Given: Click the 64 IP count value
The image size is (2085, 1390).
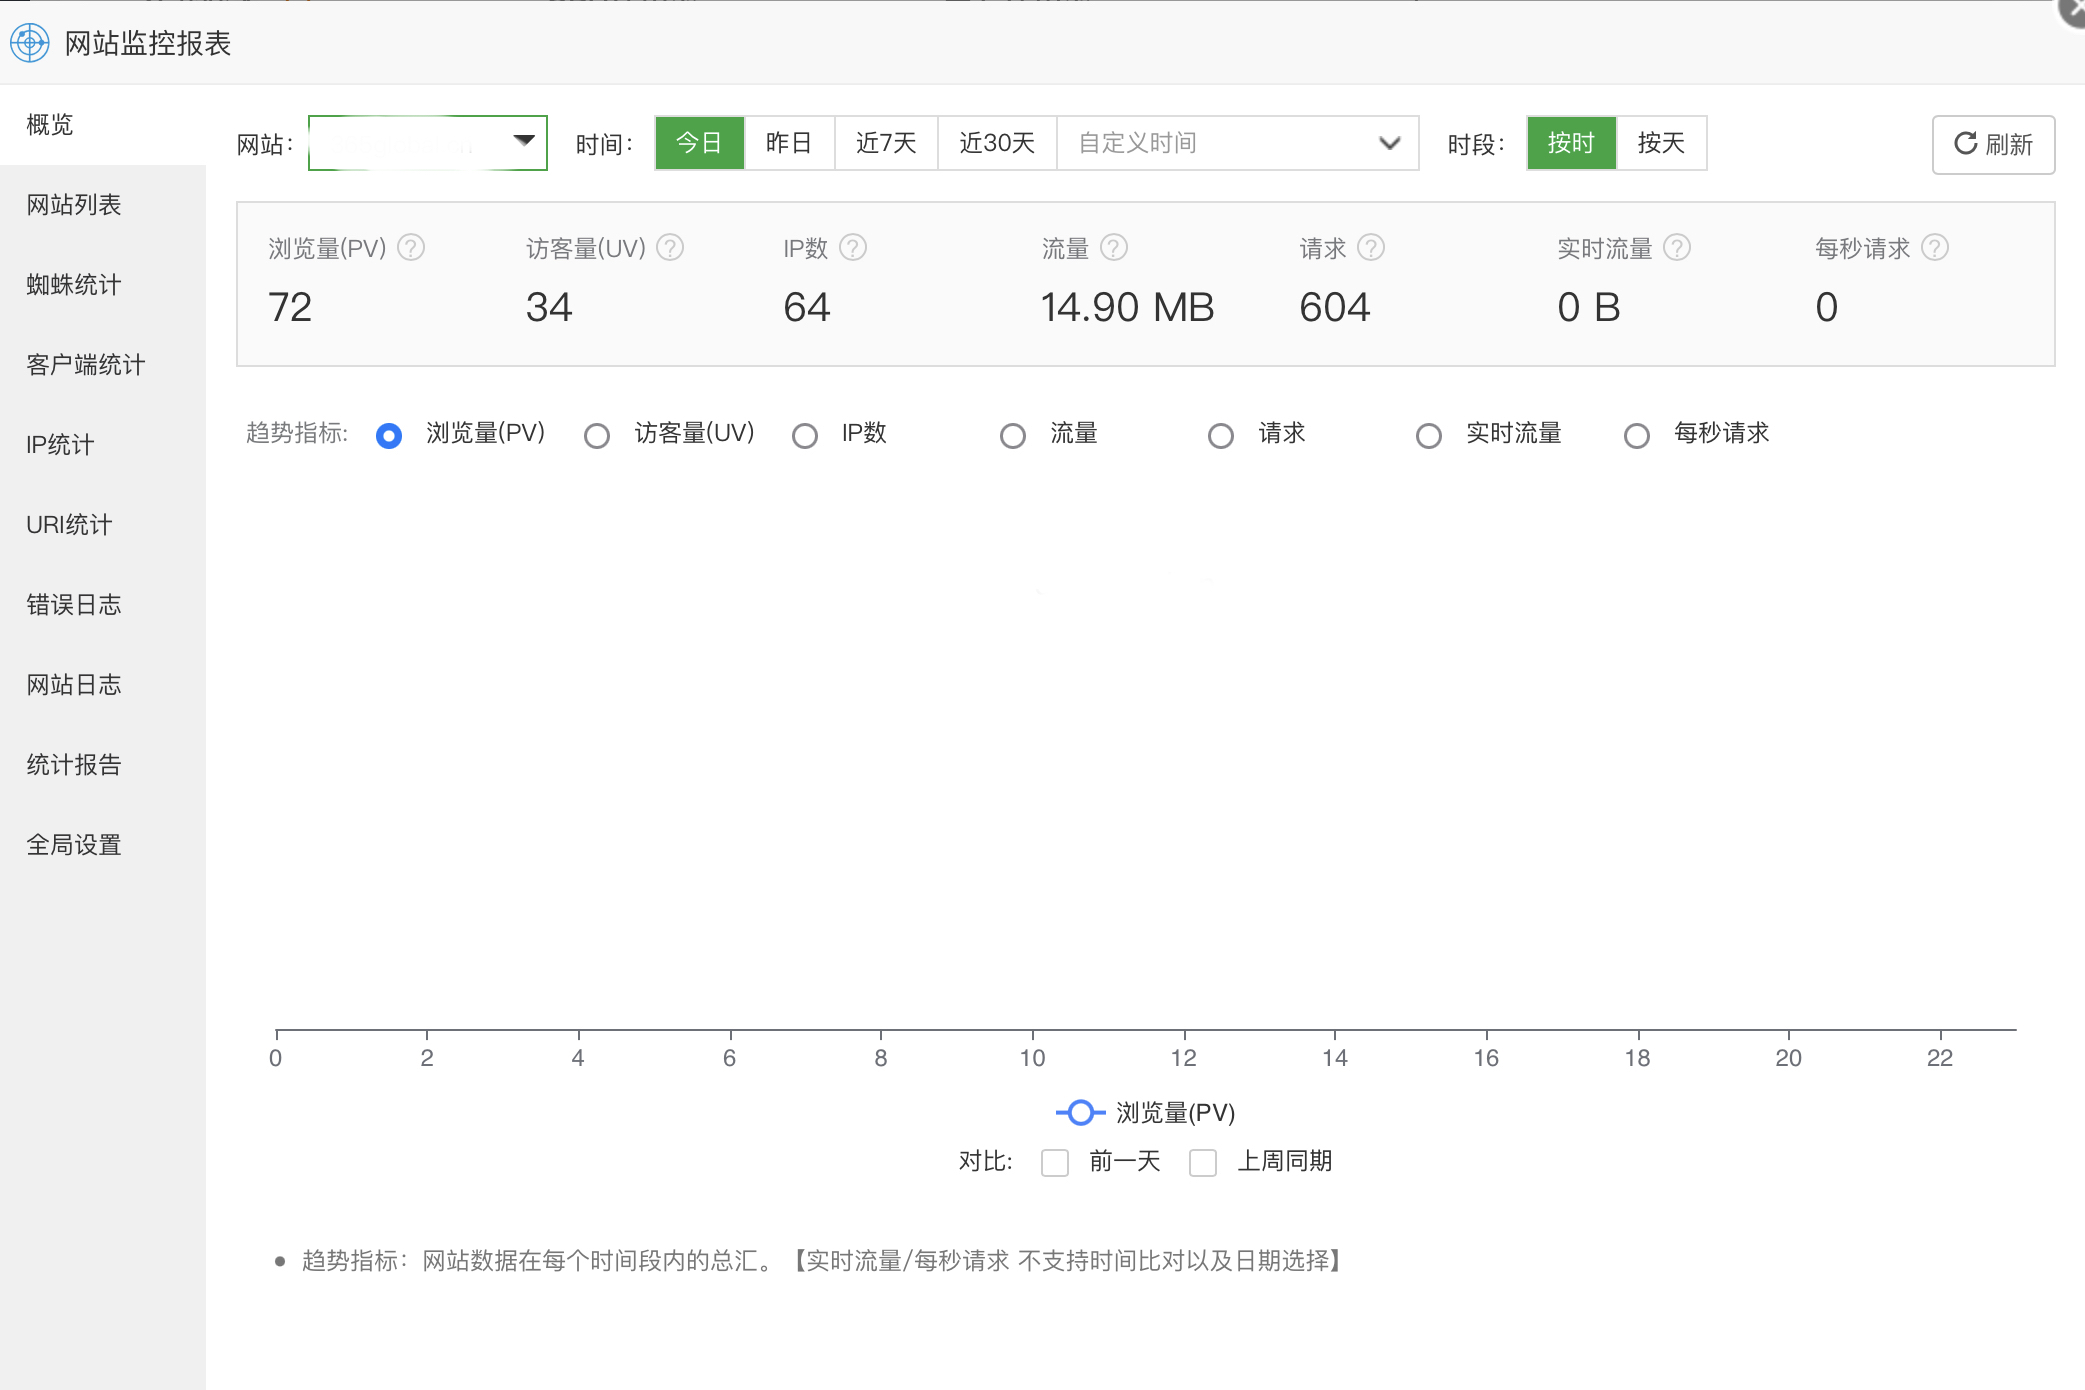Looking at the screenshot, I should click(807, 307).
